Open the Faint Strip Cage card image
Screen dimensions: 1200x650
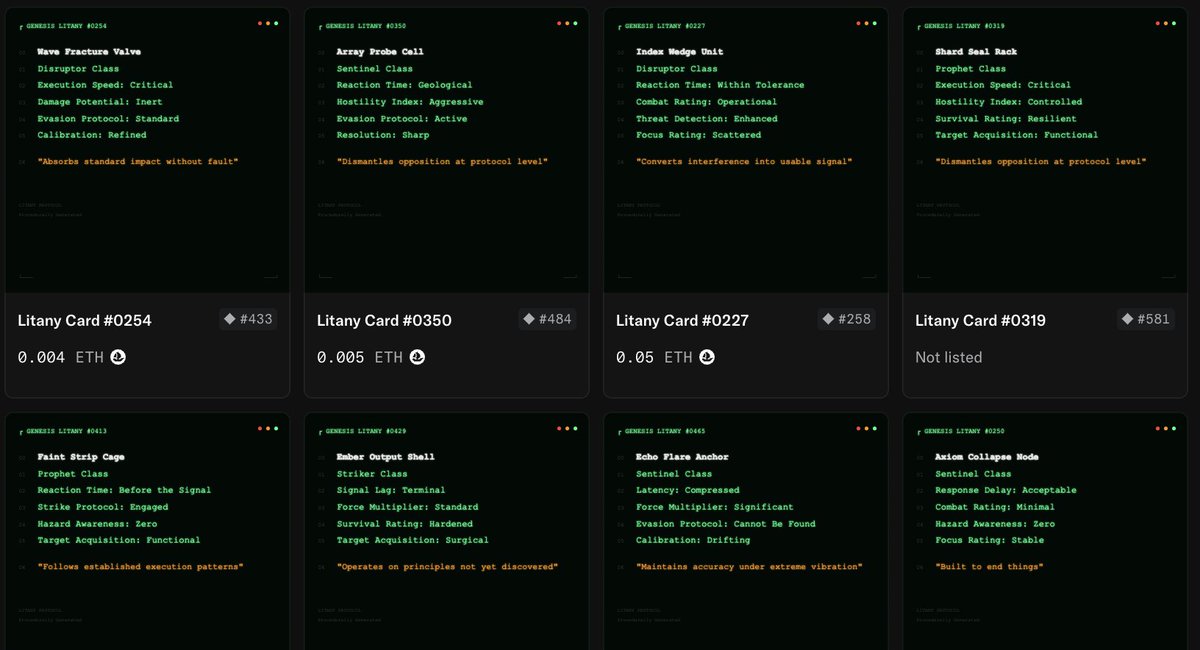pyautogui.click(x=148, y=532)
